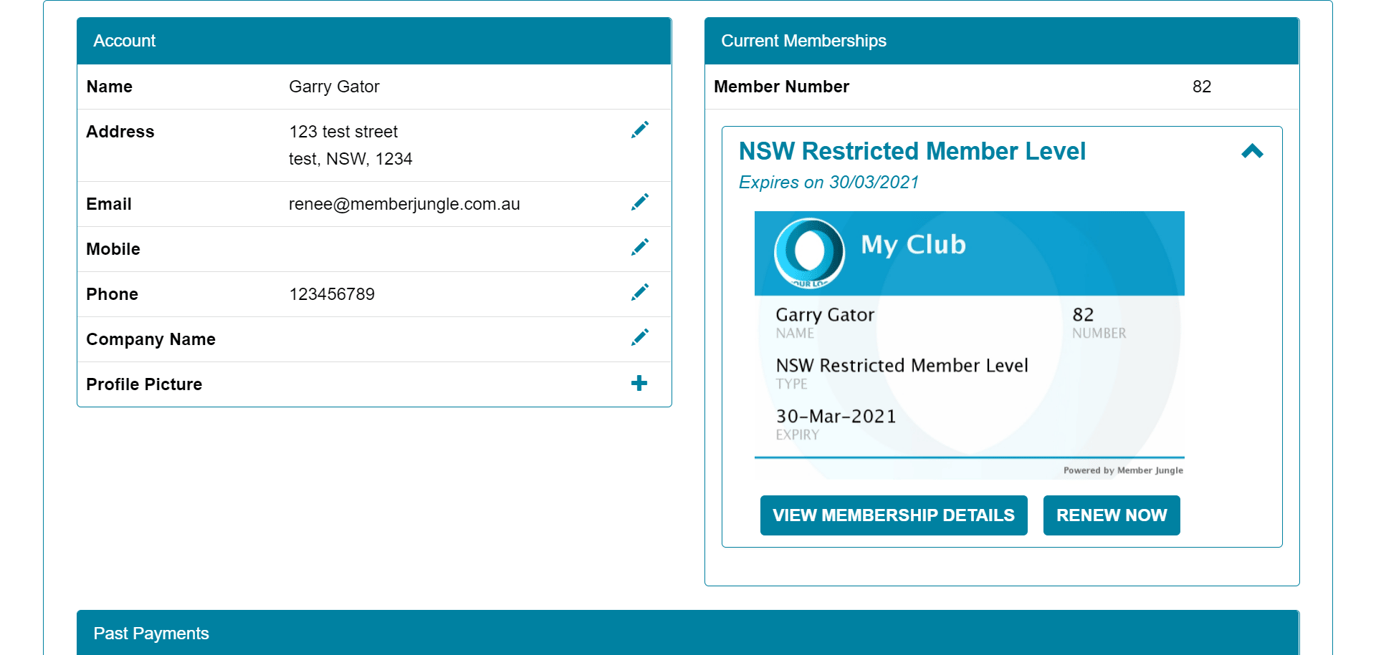Click the edit pencil for Company Name

pos(640,337)
